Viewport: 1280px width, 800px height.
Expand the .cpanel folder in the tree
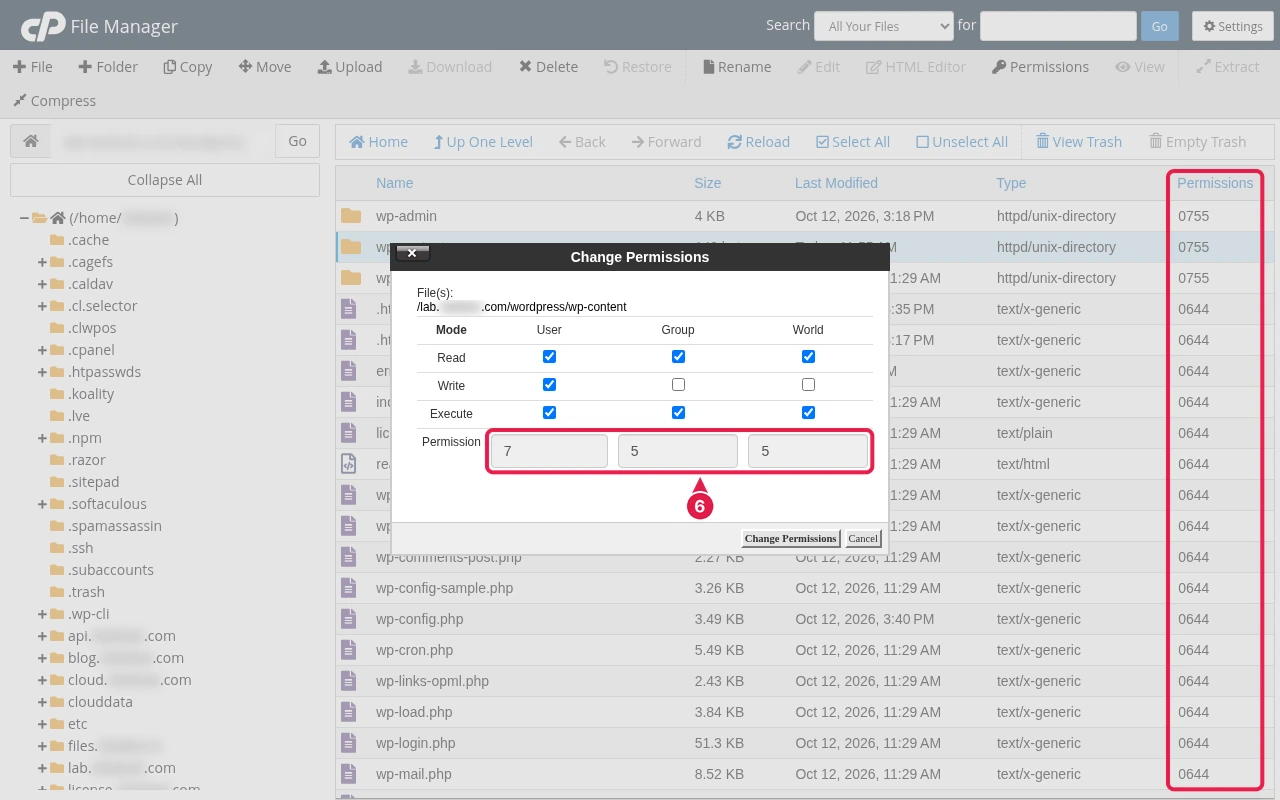point(42,350)
